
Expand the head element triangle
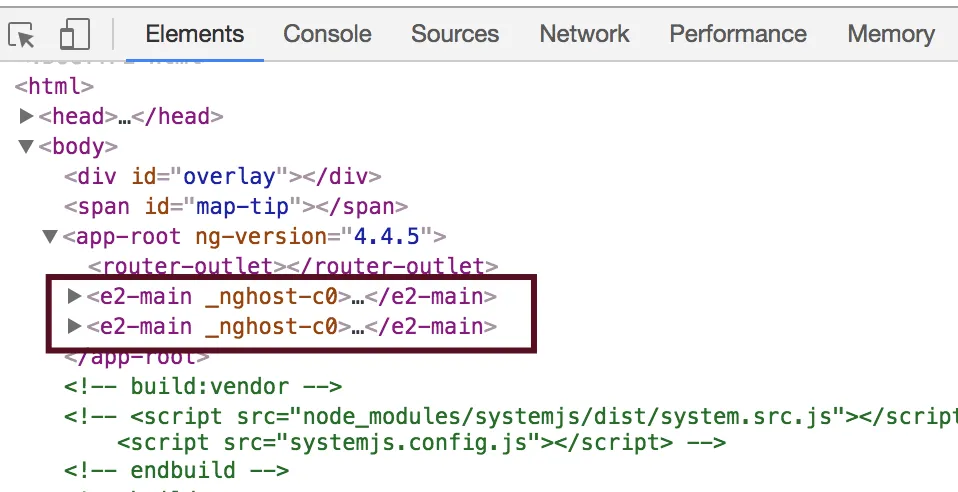26,116
